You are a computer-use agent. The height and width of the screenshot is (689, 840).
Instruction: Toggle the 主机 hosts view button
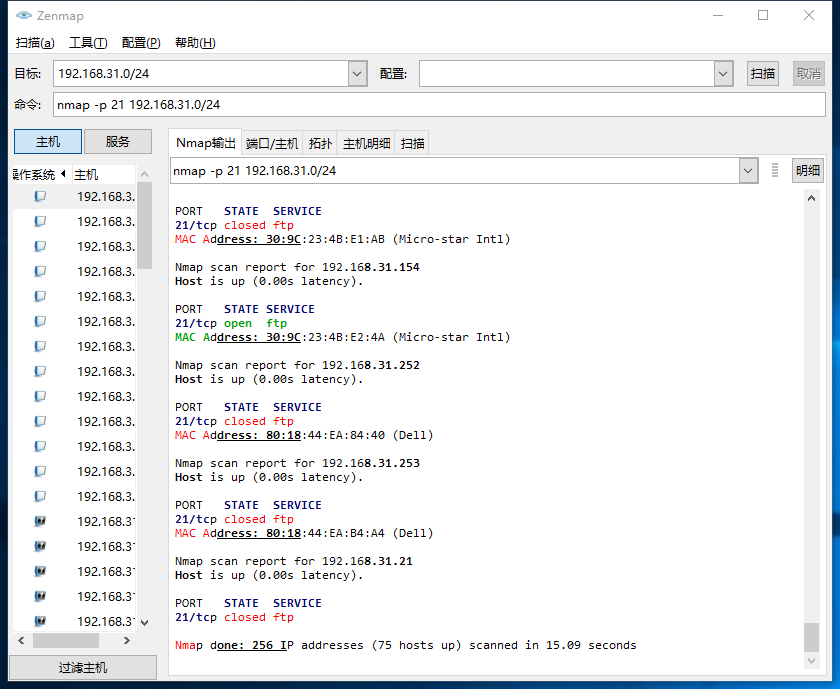[x=48, y=141]
